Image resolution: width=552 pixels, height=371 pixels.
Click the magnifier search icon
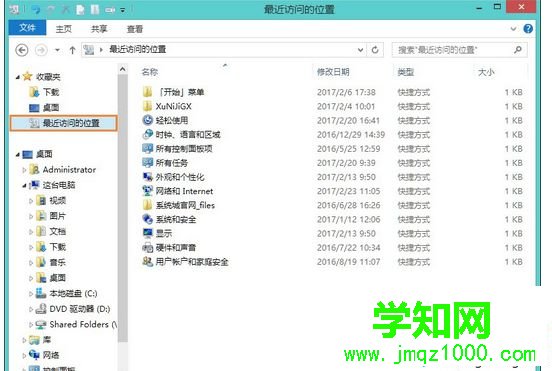pyautogui.click(x=518, y=50)
